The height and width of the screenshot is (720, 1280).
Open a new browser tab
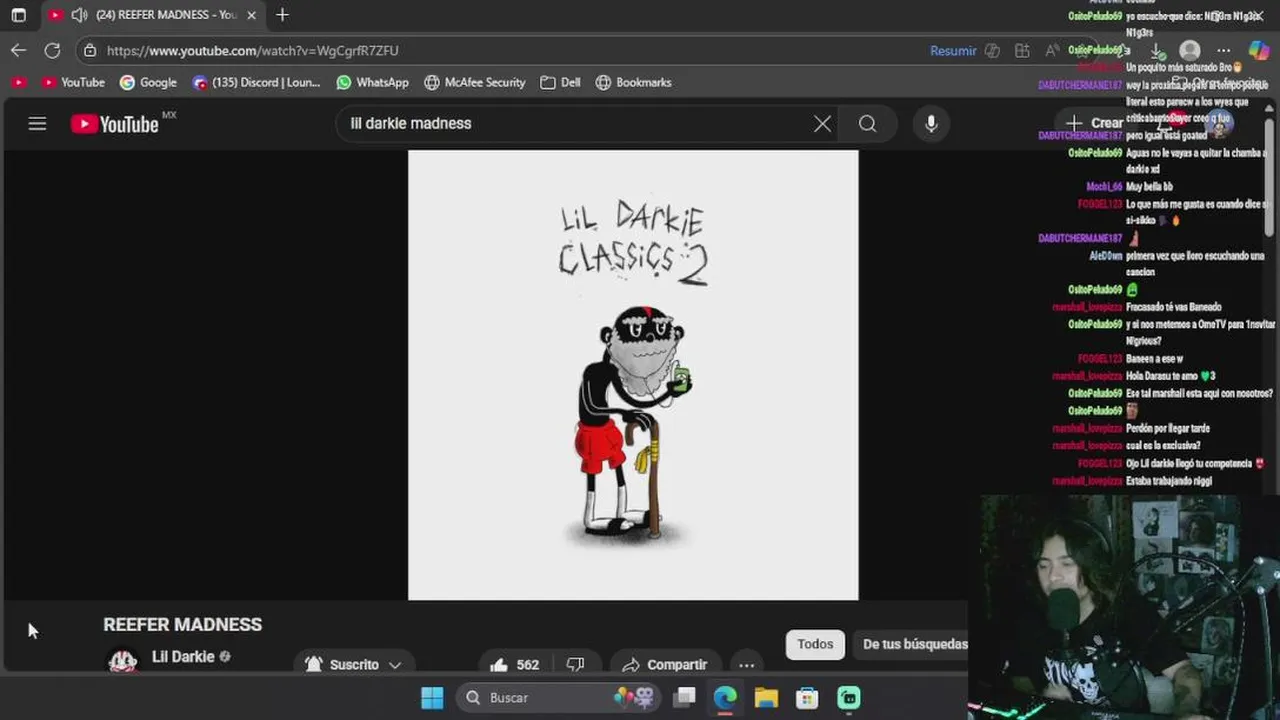(282, 15)
